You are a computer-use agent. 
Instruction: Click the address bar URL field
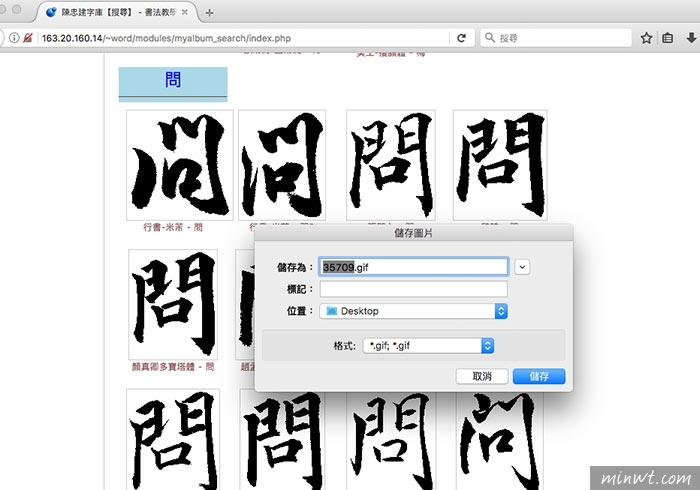click(243, 38)
